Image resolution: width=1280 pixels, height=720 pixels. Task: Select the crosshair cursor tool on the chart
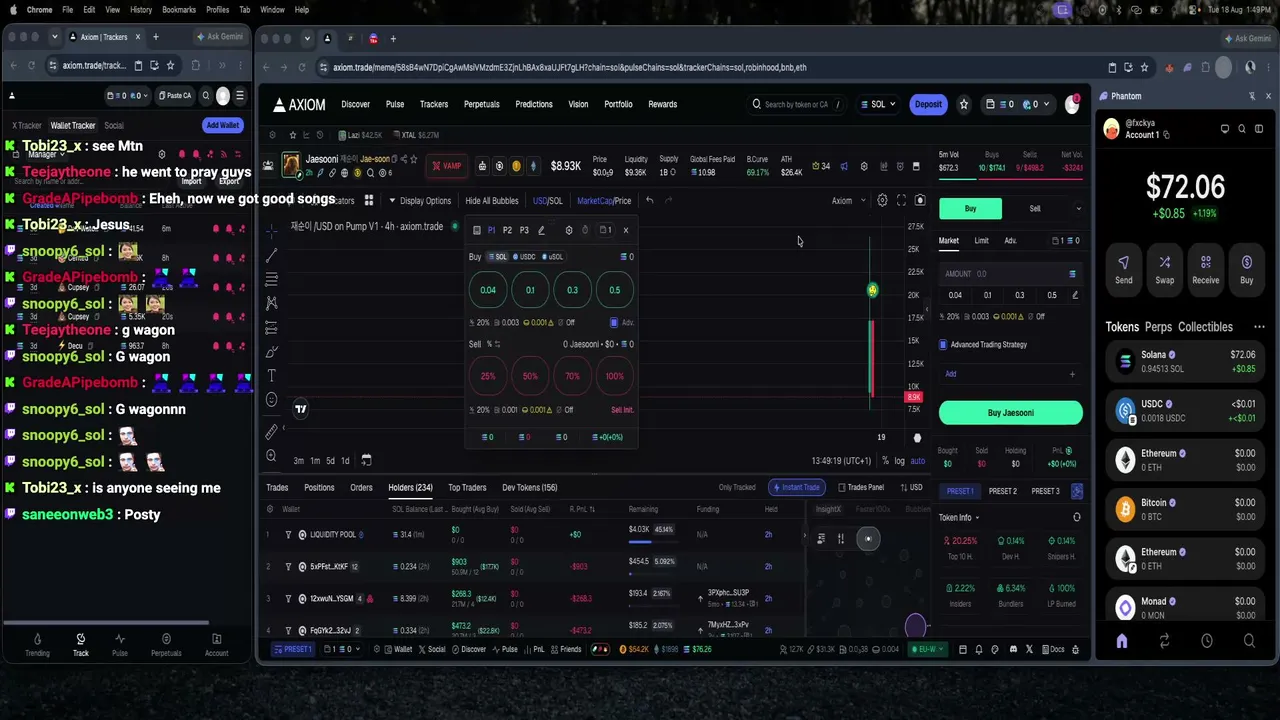click(x=271, y=231)
